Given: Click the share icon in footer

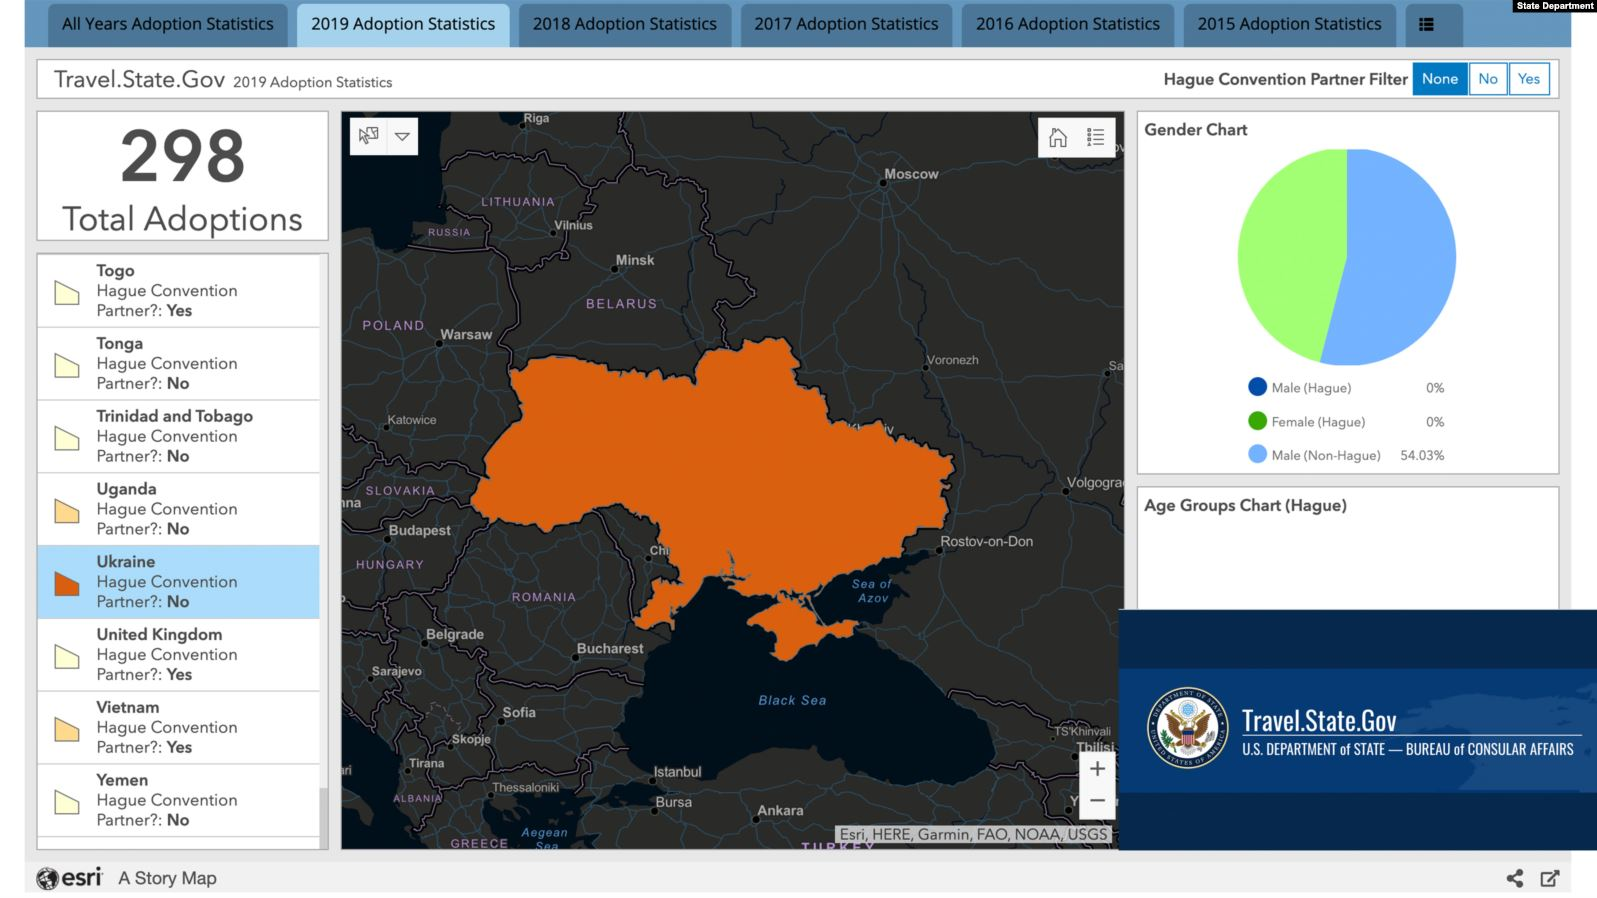Looking at the screenshot, I should (x=1515, y=878).
